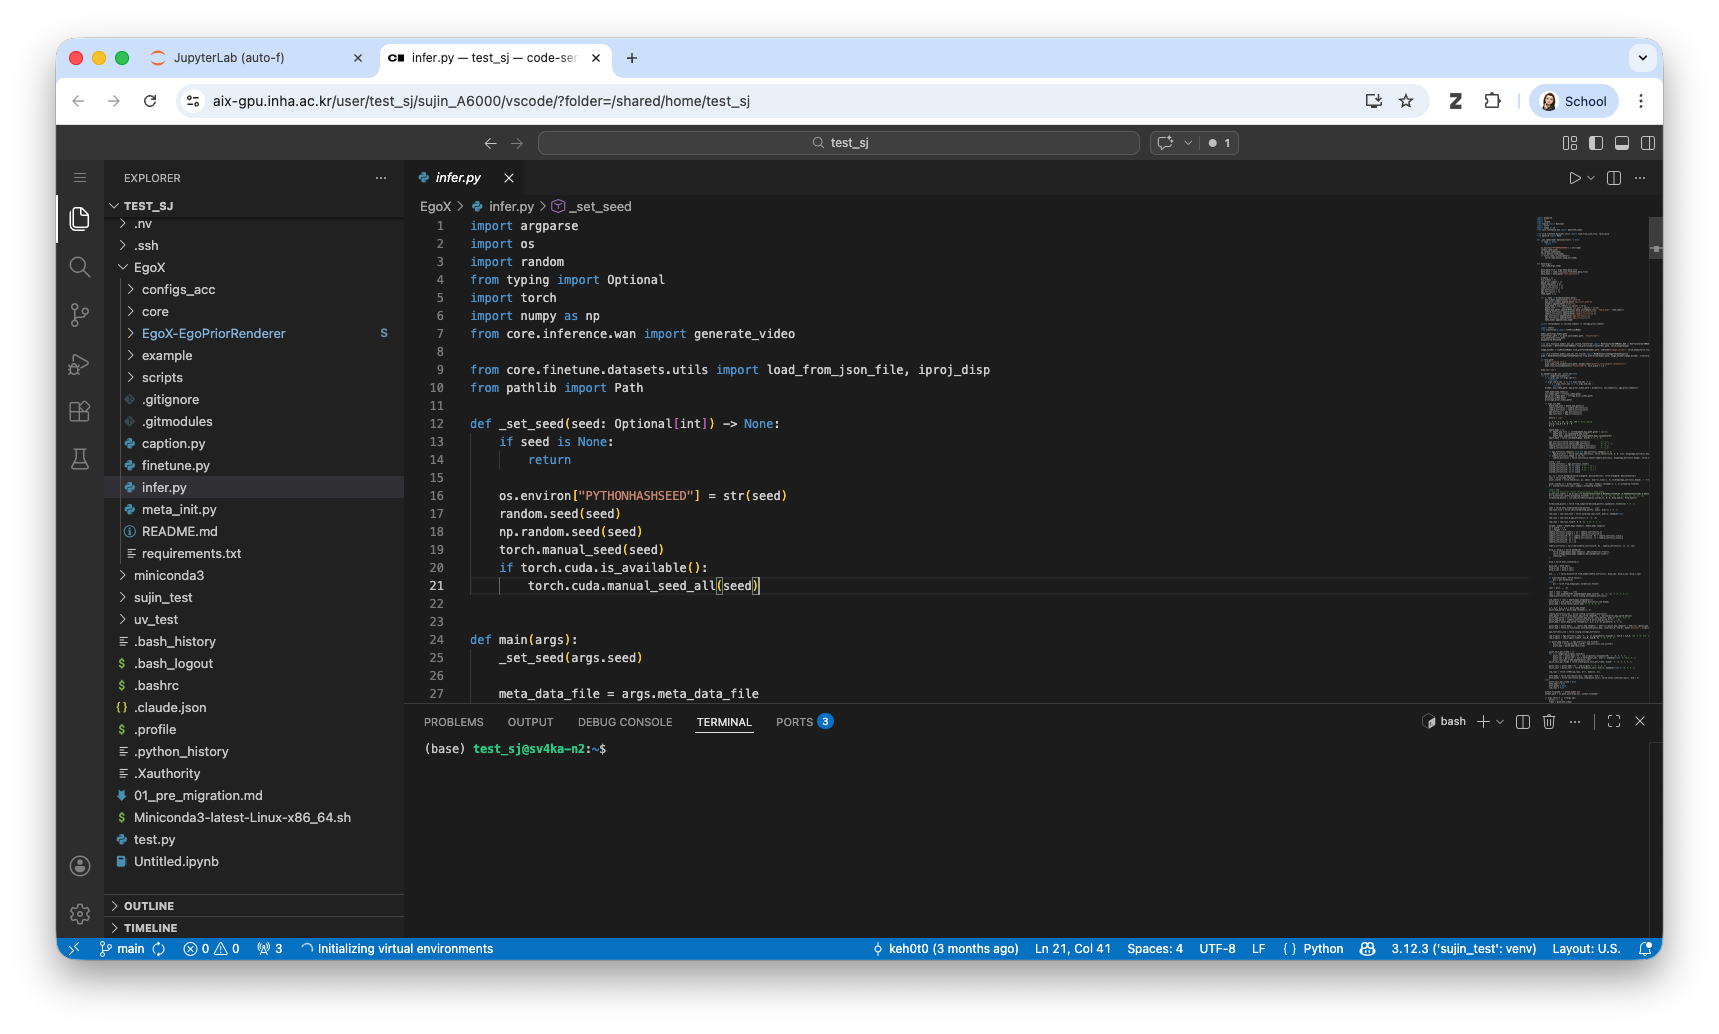Open the Search view in activity bar
Image resolution: width=1719 pixels, height=1034 pixels.
[80, 267]
